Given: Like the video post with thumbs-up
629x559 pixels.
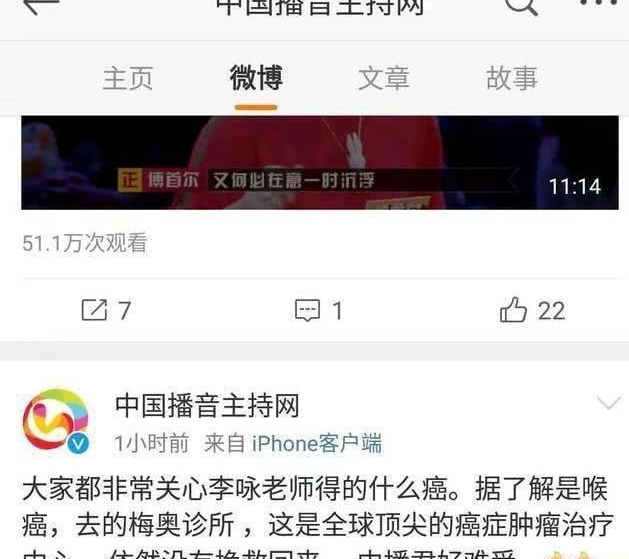Looking at the screenshot, I should click(x=513, y=310).
